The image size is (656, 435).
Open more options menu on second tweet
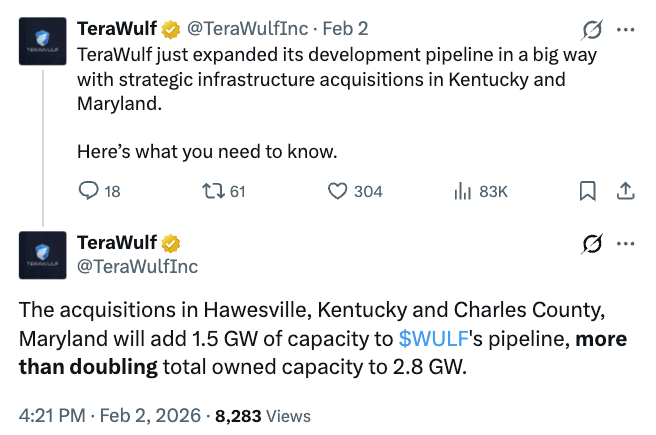(626, 244)
